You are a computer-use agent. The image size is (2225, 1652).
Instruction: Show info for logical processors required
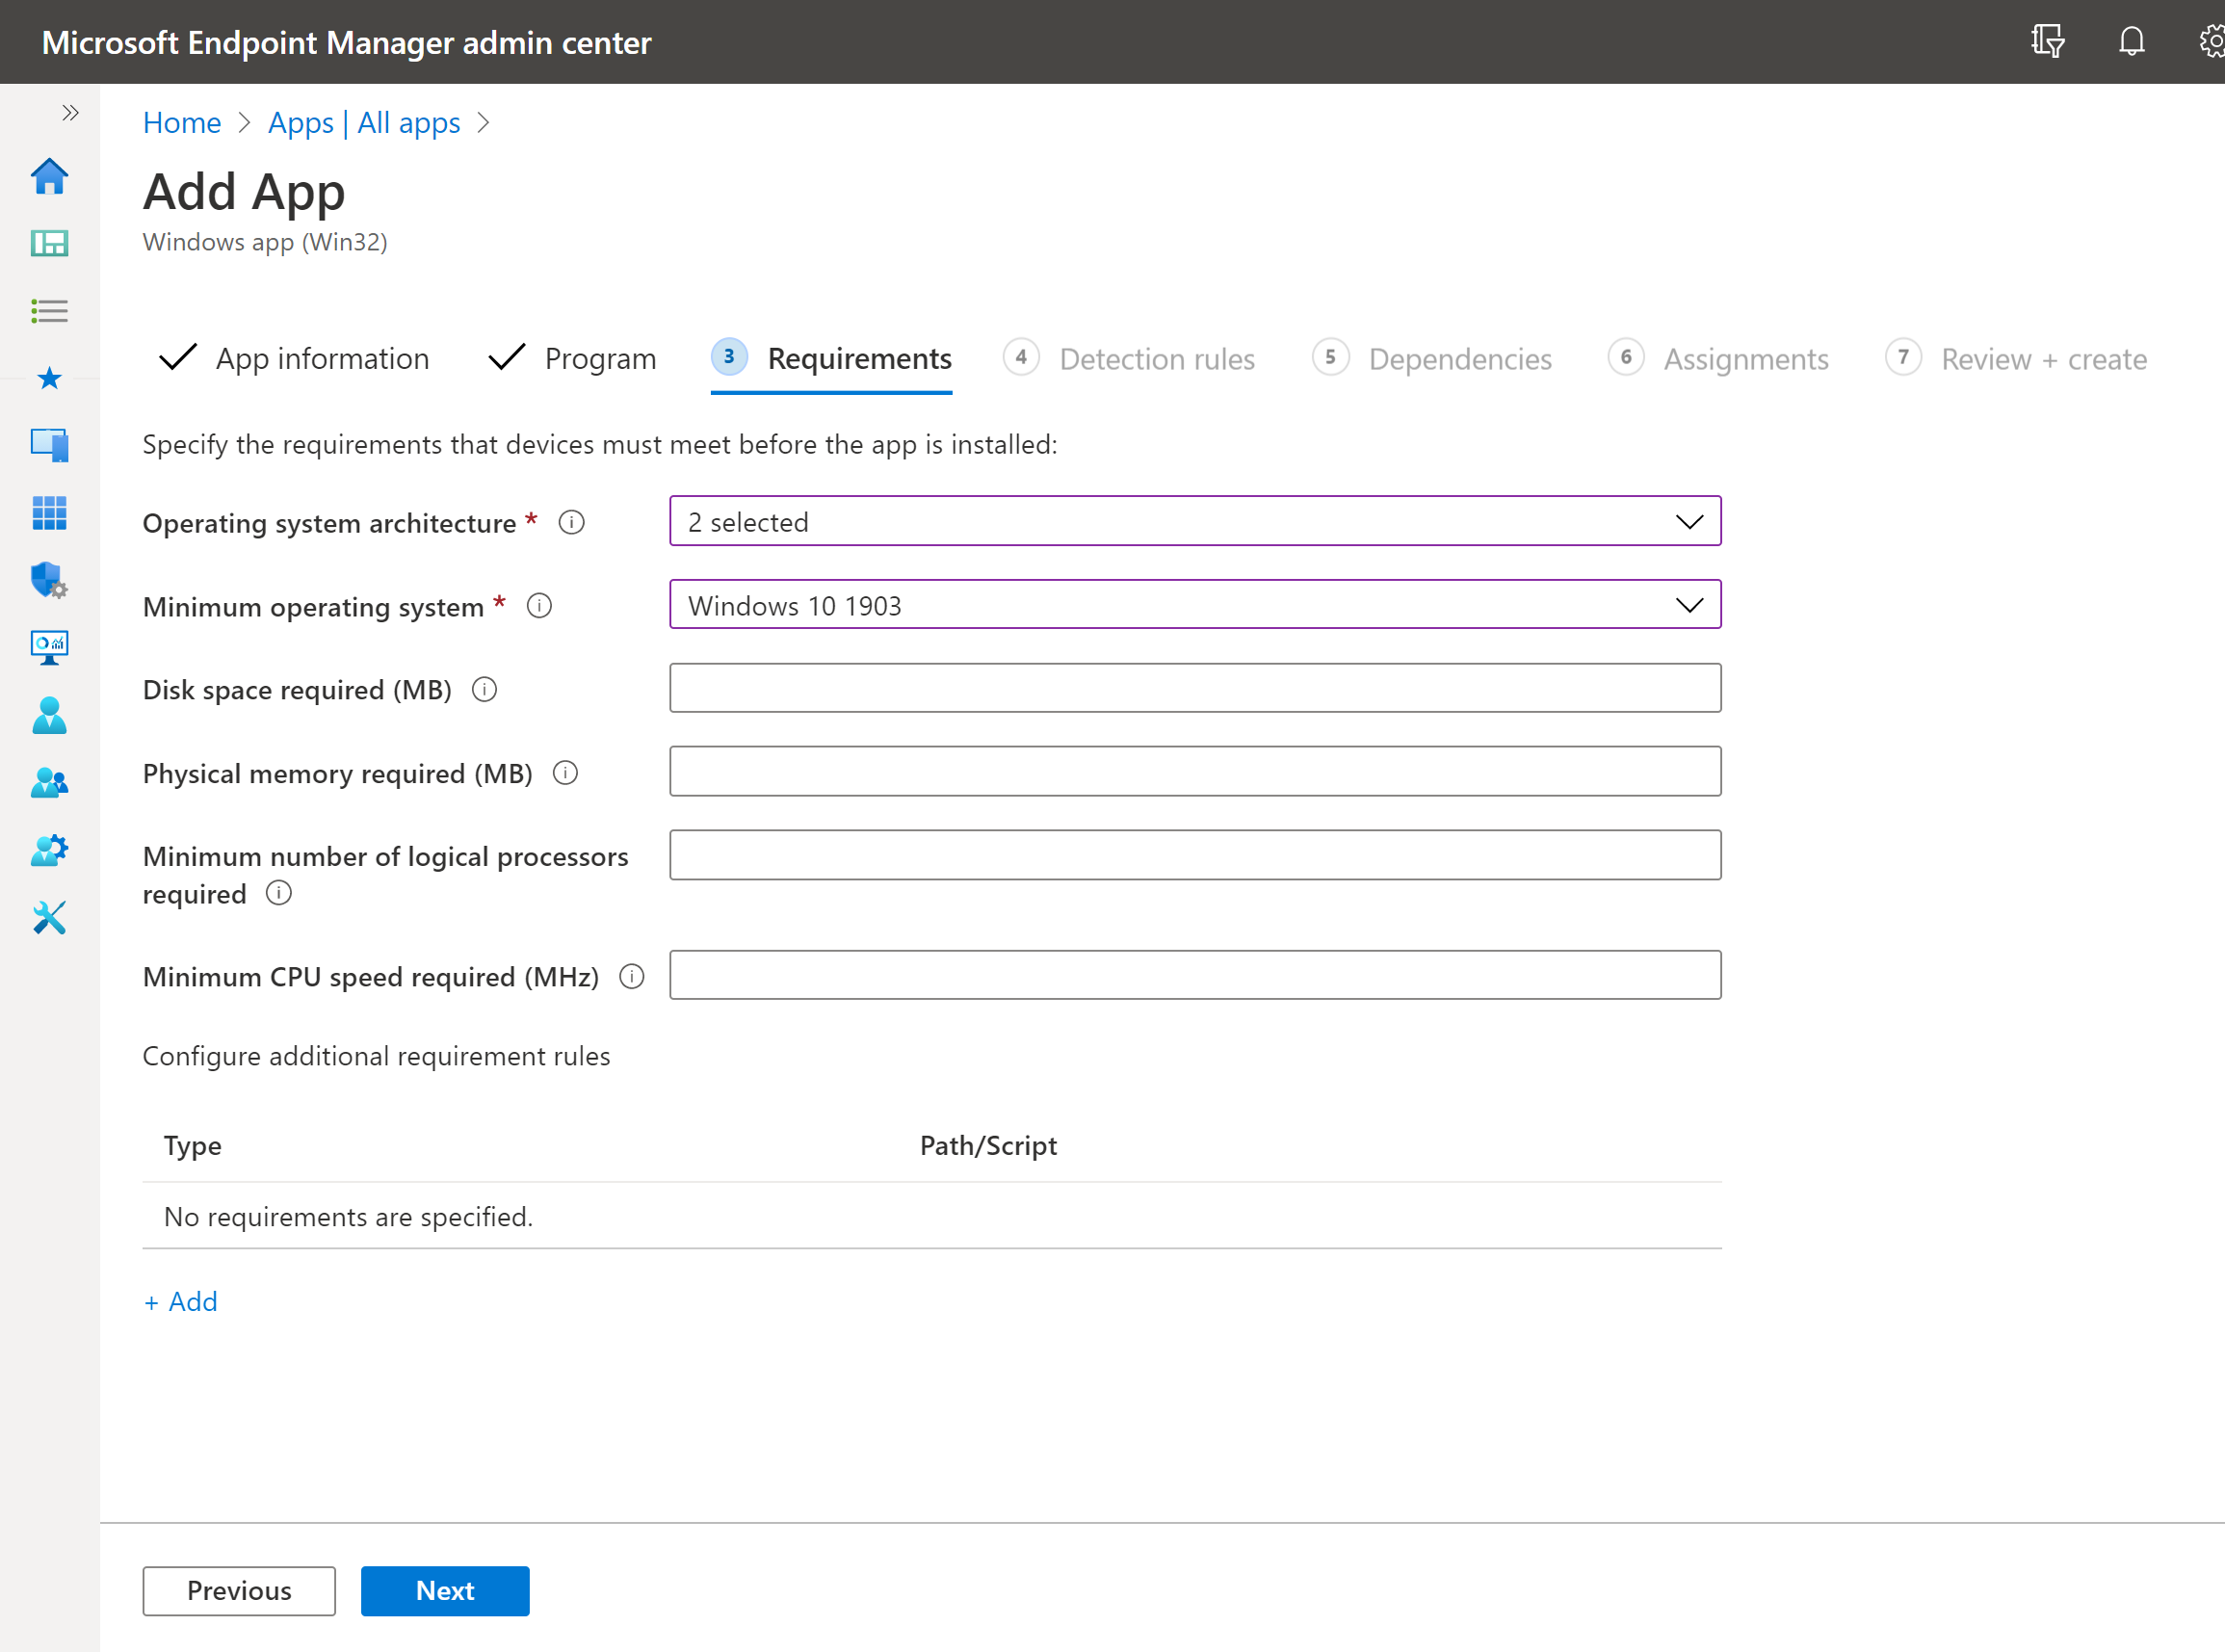point(279,893)
